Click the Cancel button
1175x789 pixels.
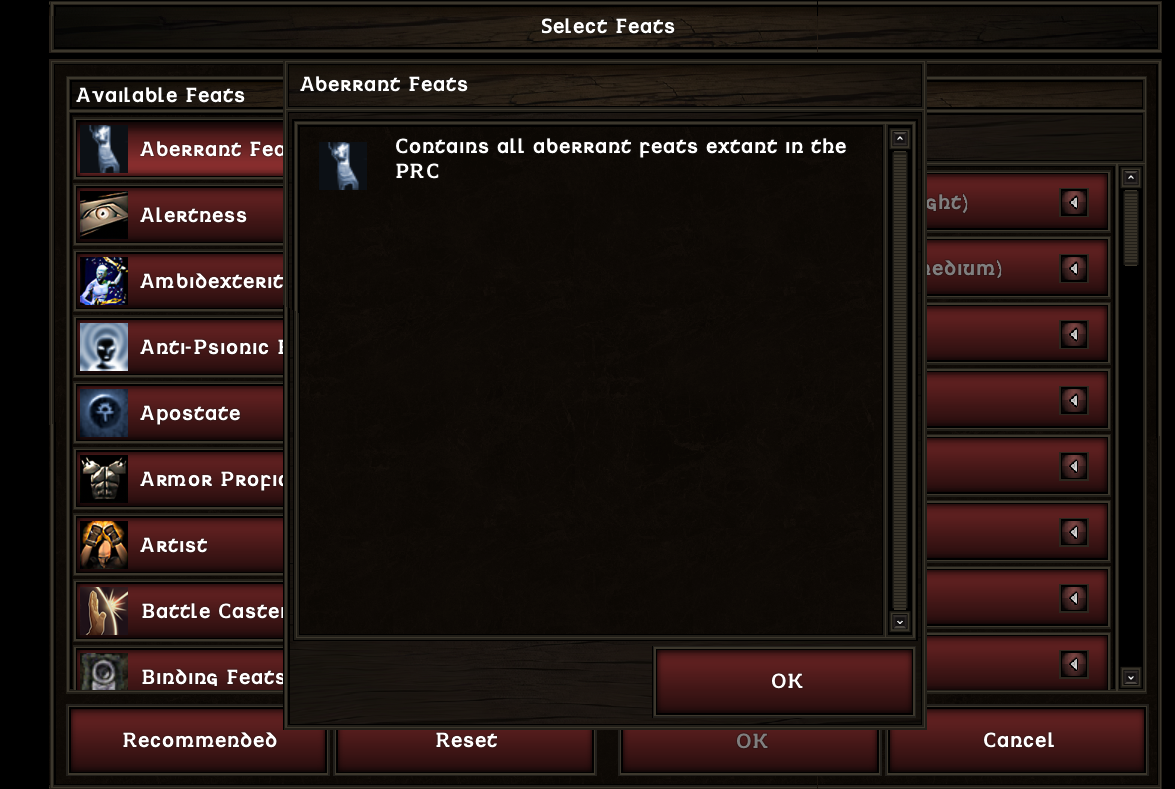point(1018,740)
